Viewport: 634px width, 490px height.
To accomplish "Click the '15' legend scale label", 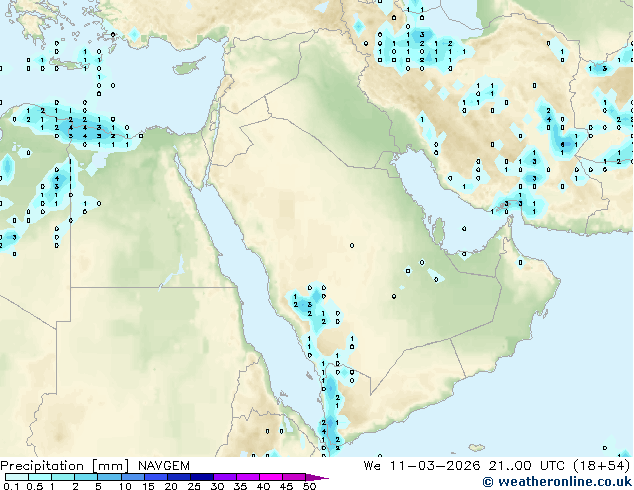I will point(148,486).
